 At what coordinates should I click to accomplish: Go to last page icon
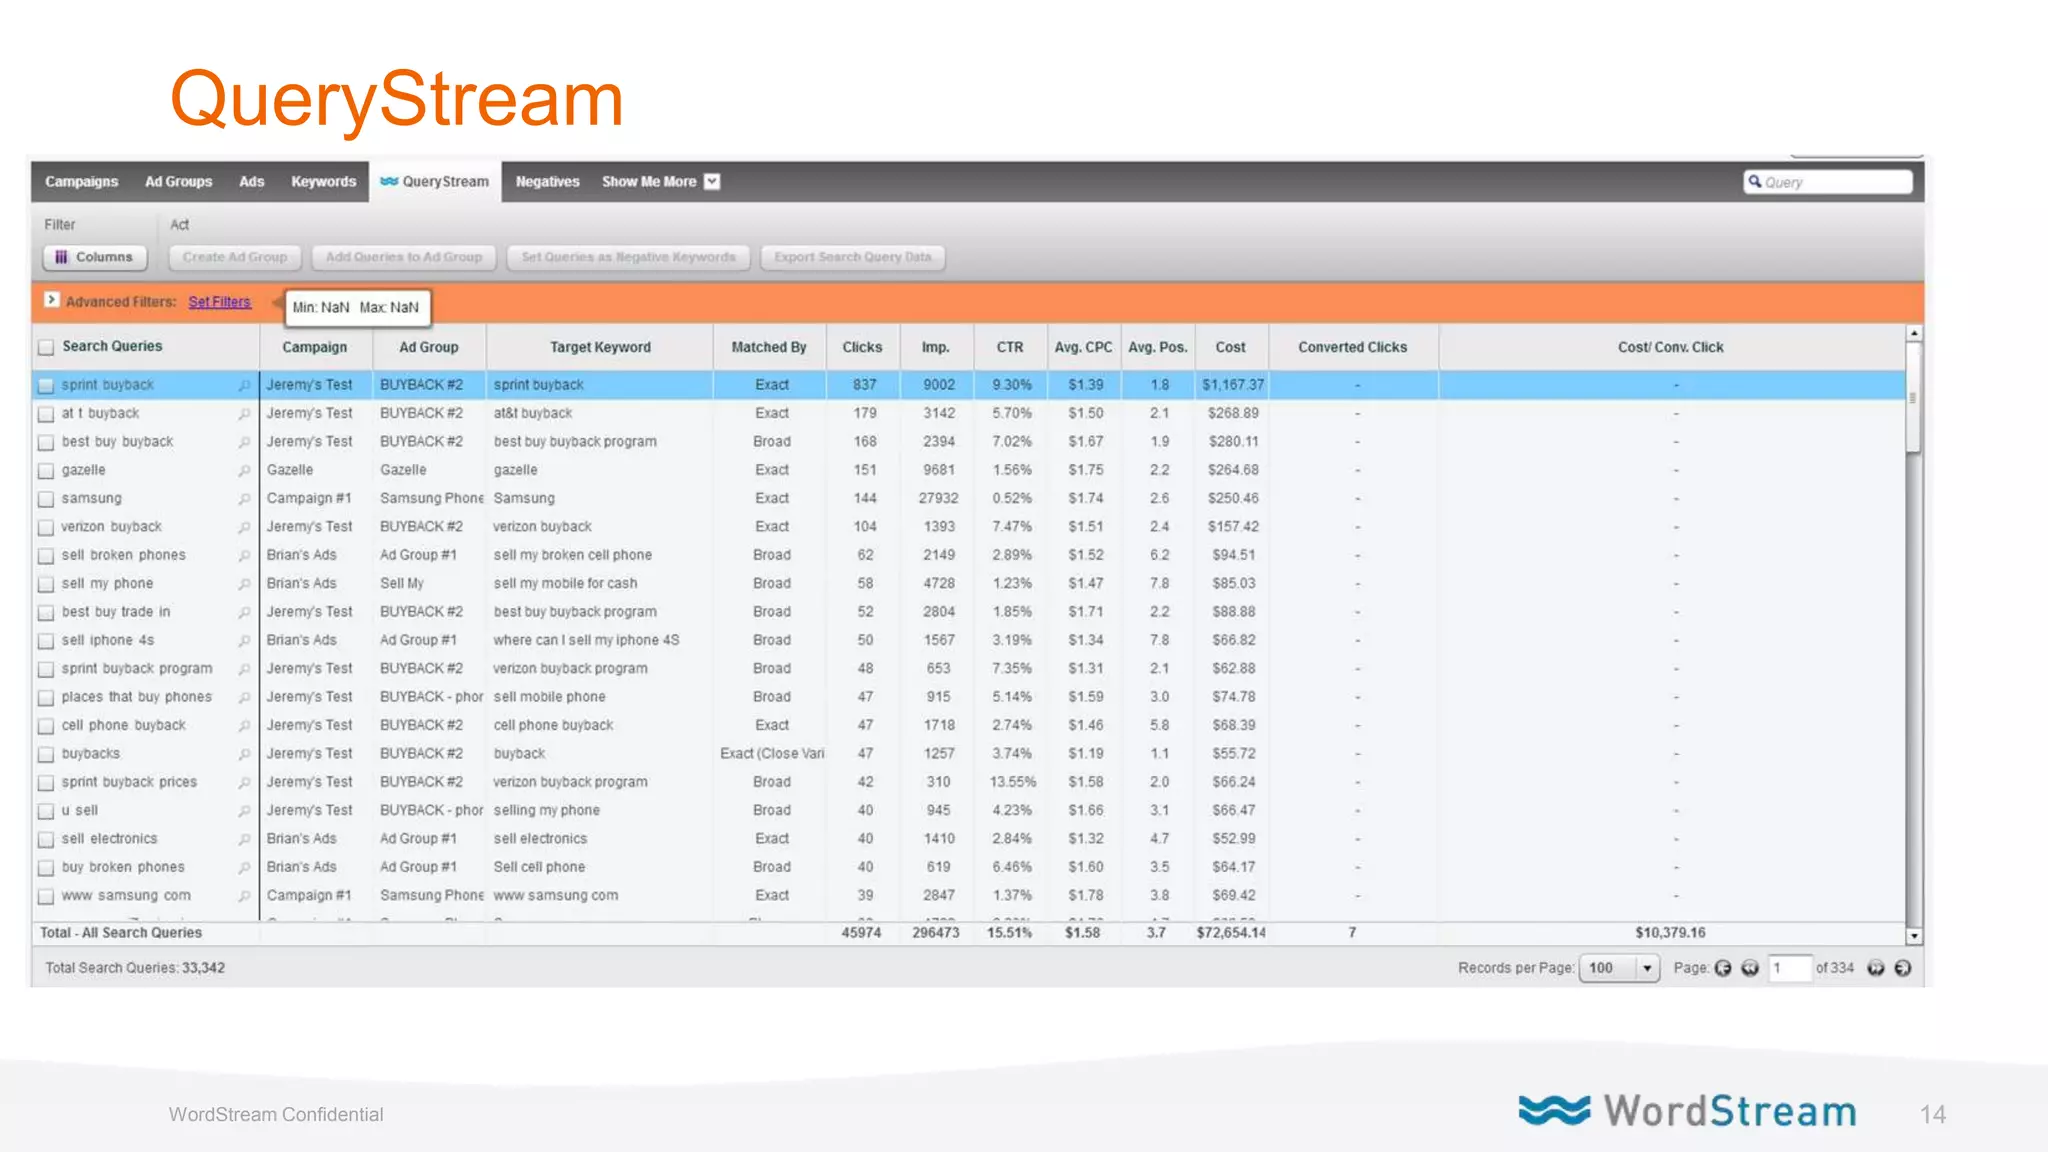(x=1903, y=968)
